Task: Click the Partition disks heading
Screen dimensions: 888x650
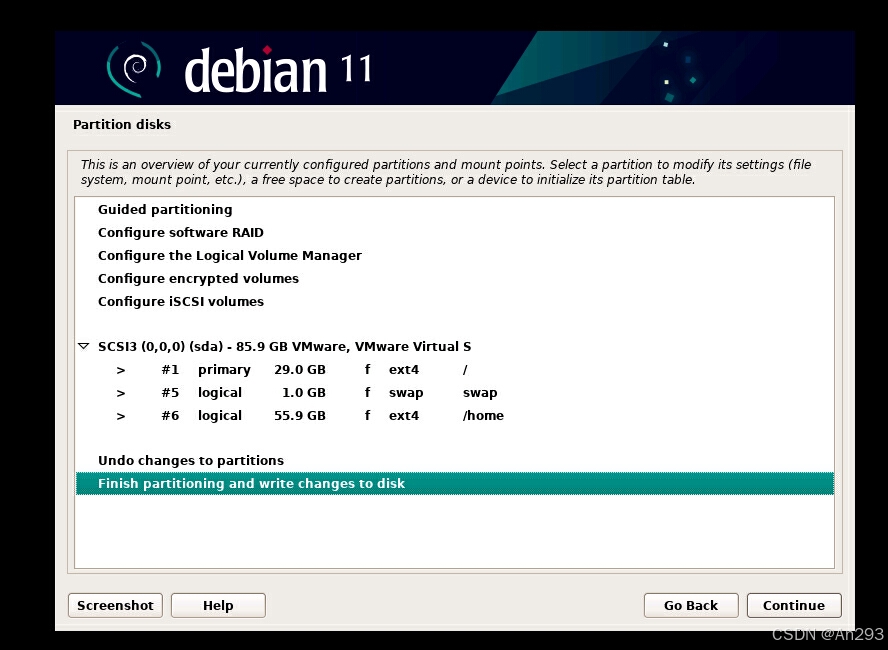Action: click(122, 125)
